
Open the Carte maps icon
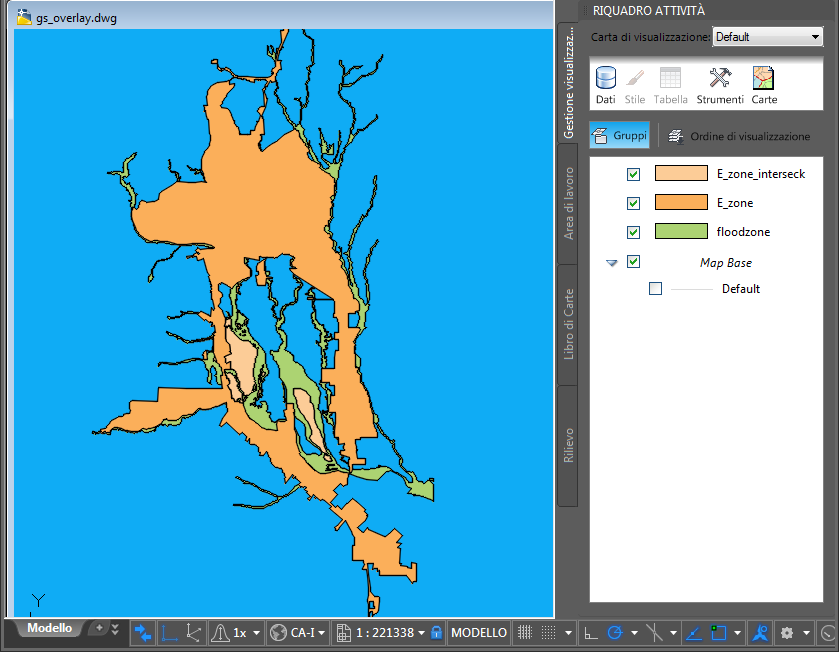tap(764, 85)
